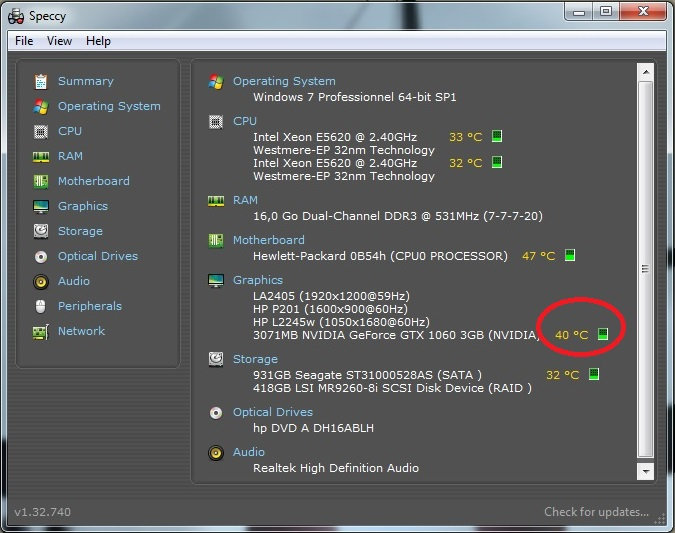Click the RAM icon in main panel
Image resolution: width=675 pixels, height=533 pixels.
coord(216,201)
